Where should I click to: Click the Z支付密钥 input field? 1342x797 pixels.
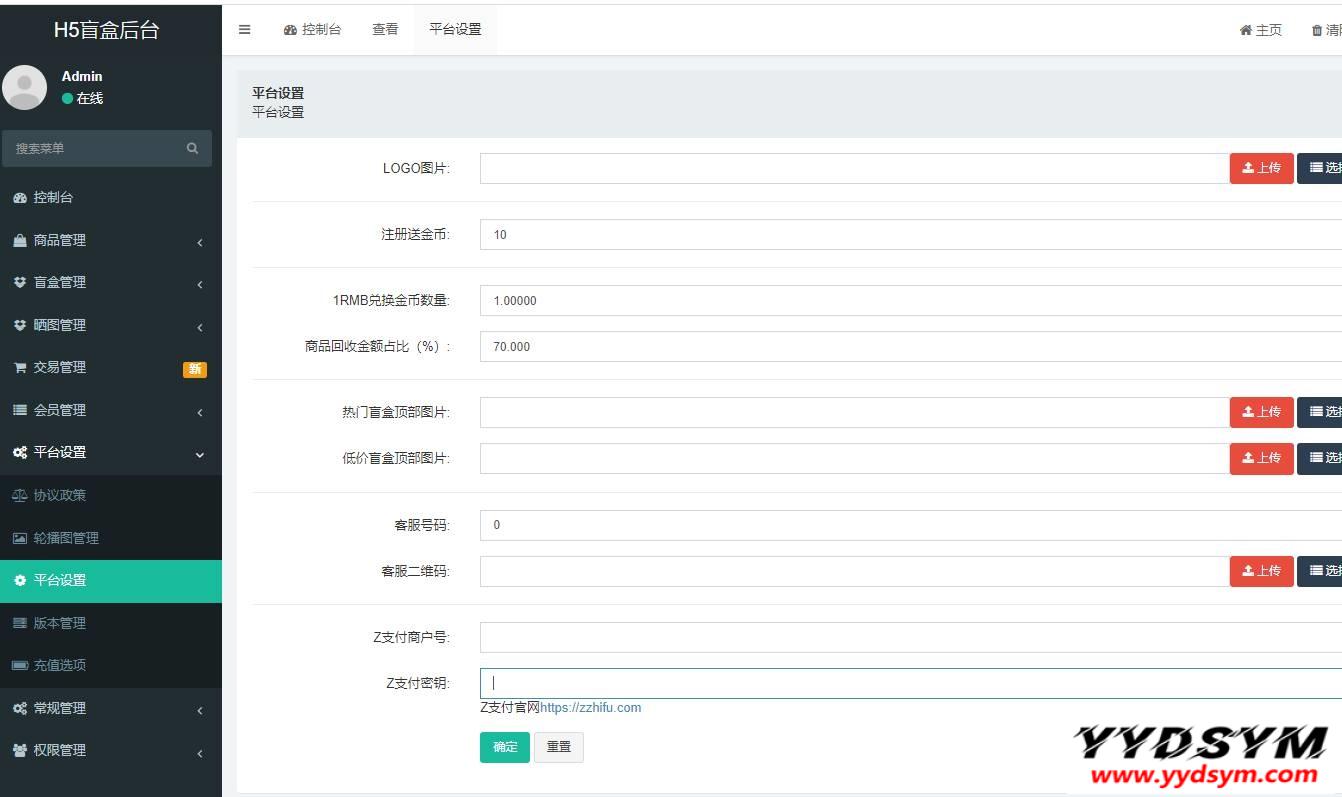click(x=911, y=683)
